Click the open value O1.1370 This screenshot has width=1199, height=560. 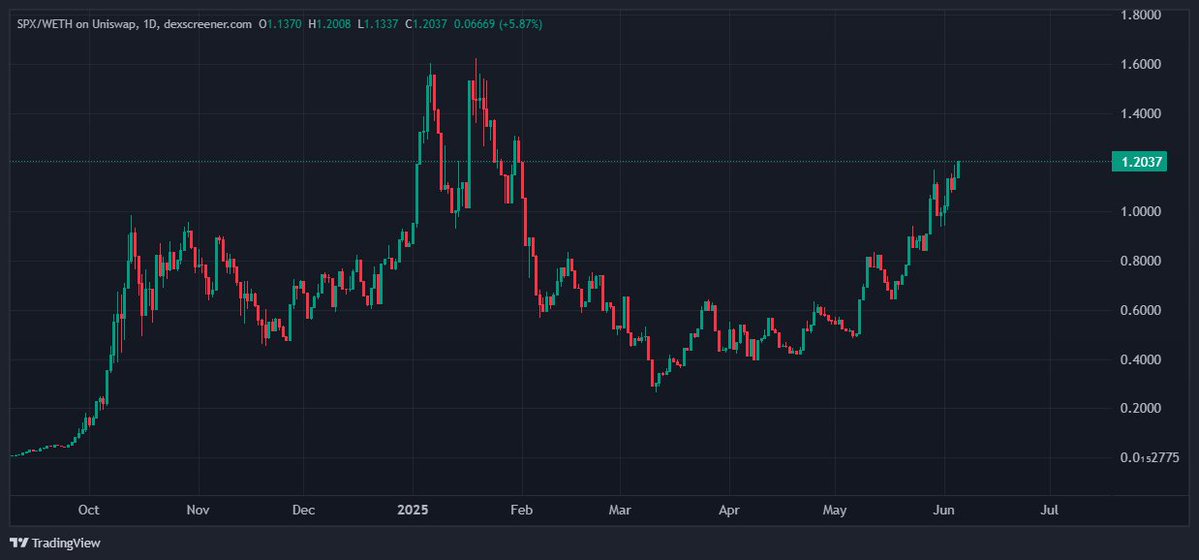coord(282,24)
